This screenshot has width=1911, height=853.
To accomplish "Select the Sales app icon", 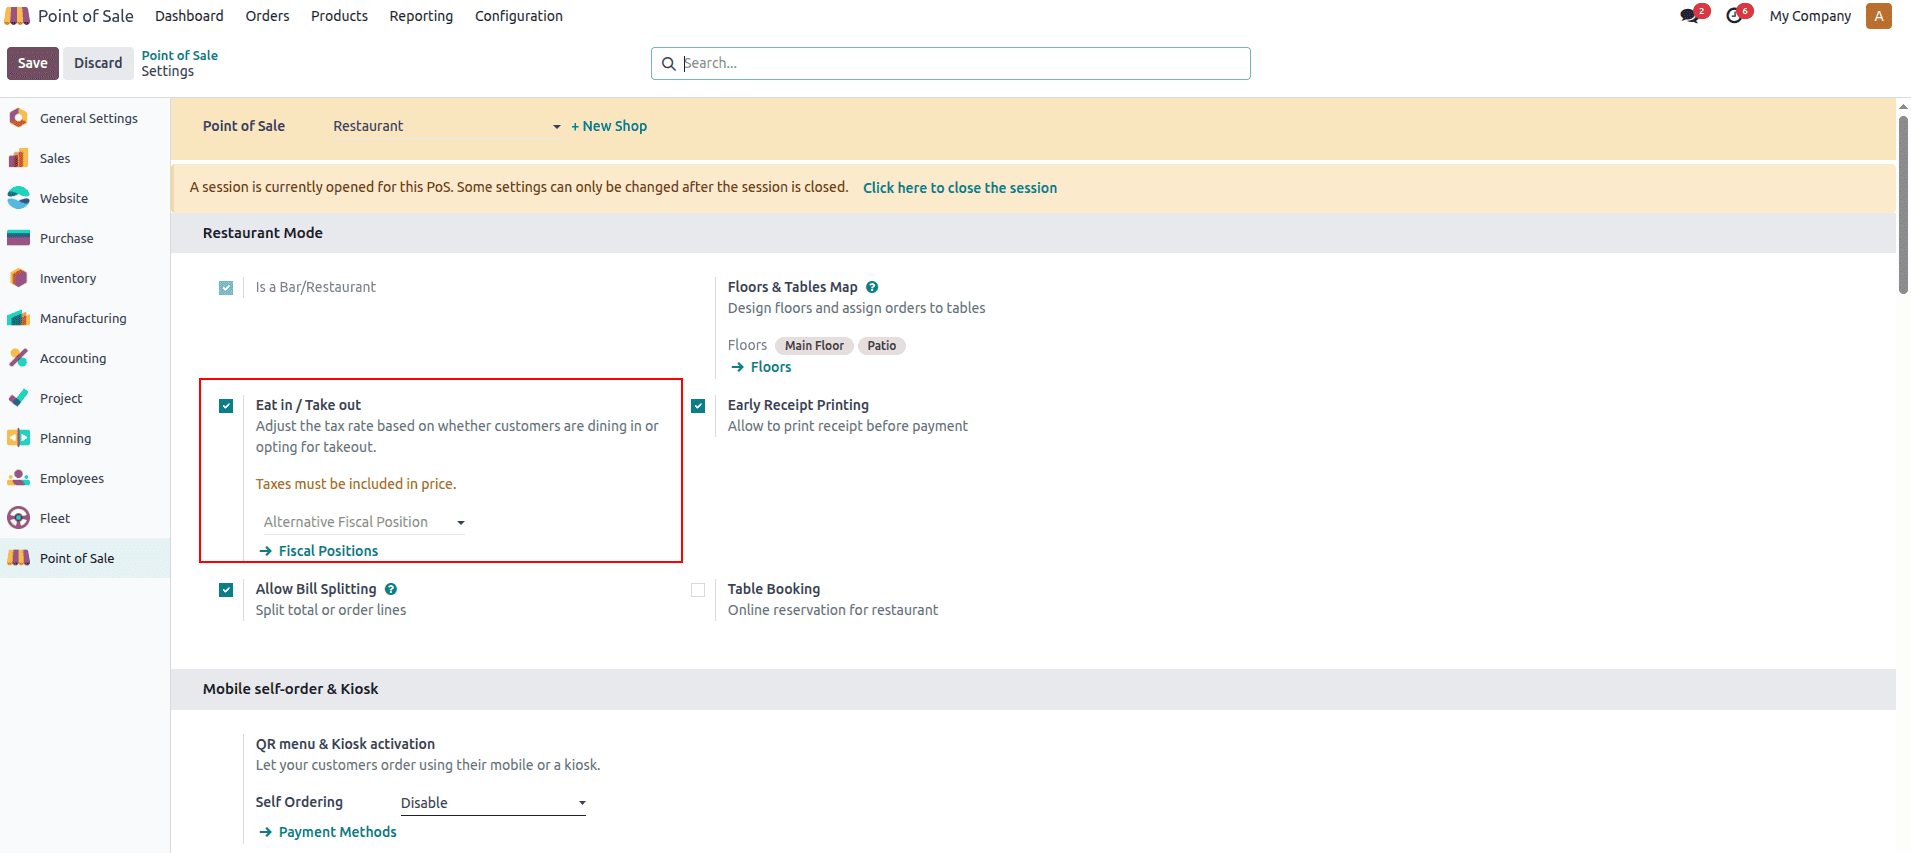I will 18,158.
